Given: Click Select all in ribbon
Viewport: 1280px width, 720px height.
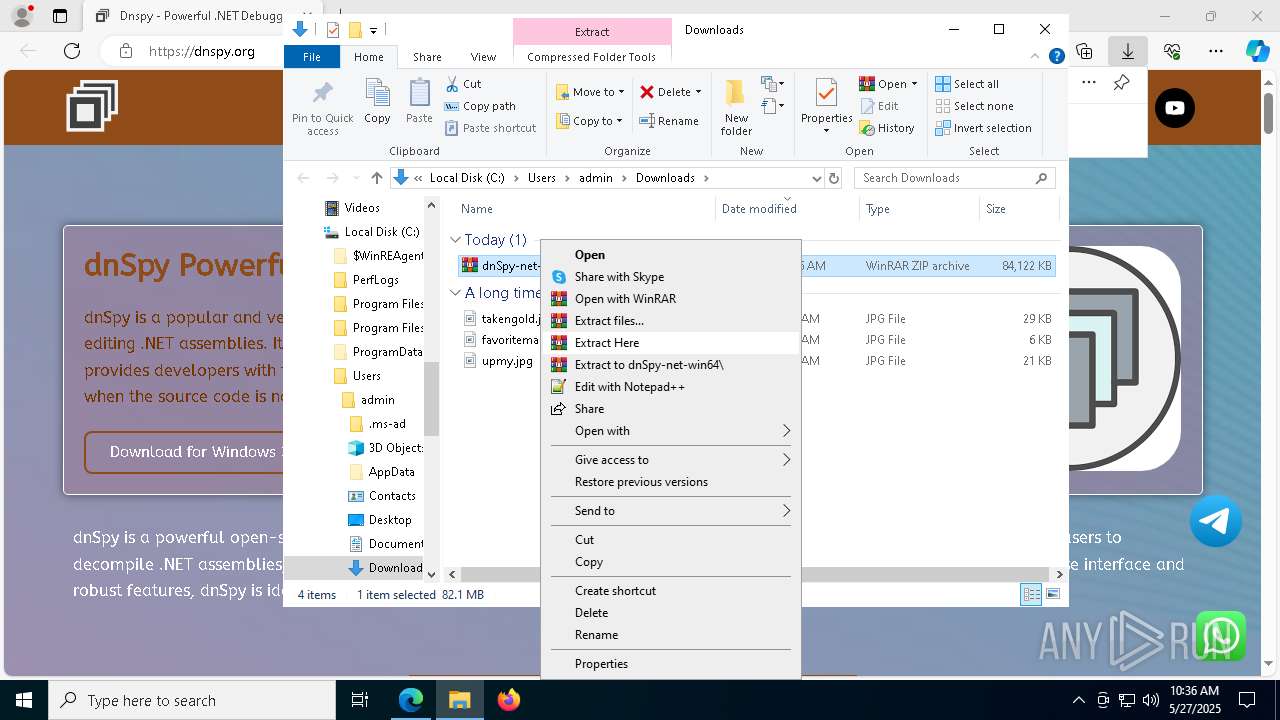Looking at the screenshot, I should pyautogui.click(x=967, y=84).
